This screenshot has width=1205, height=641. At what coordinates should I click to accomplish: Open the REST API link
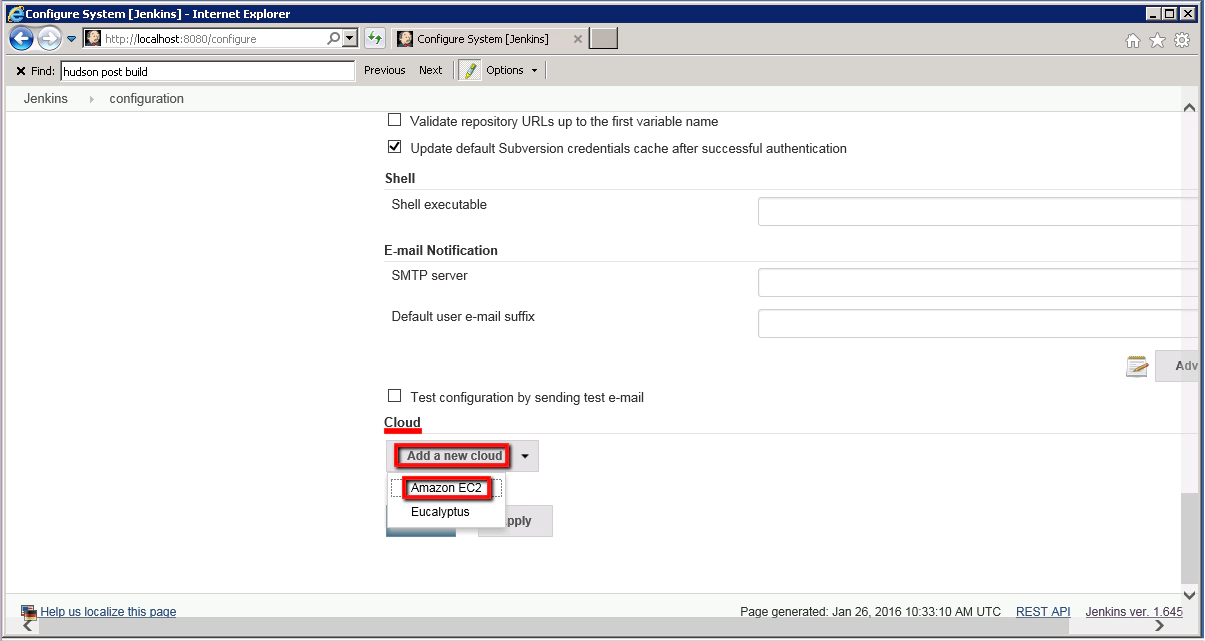(1043, 611)
